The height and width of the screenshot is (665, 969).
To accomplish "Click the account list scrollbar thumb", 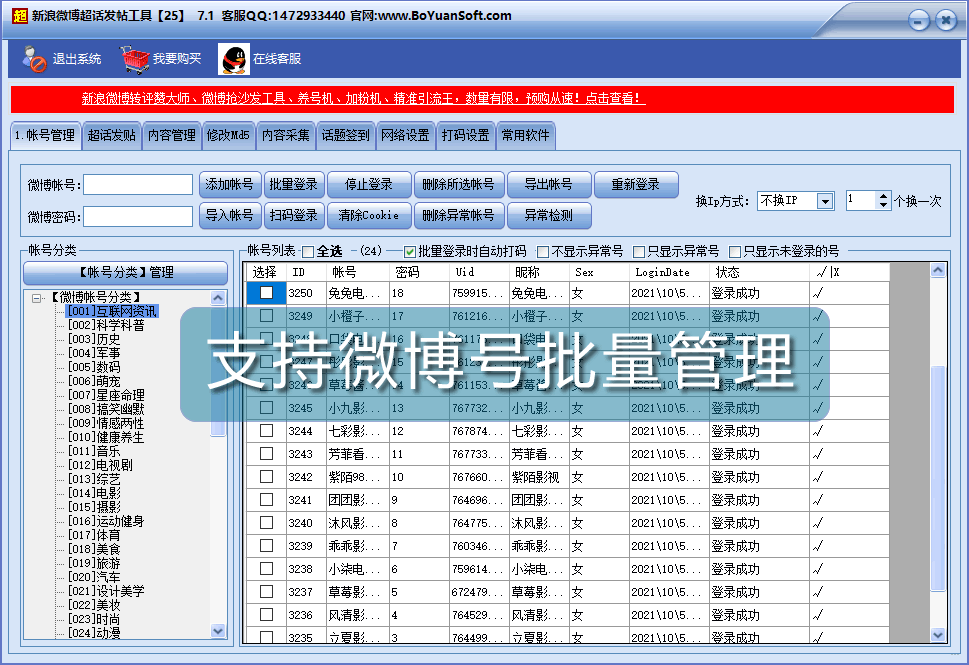I will (937, 479).
